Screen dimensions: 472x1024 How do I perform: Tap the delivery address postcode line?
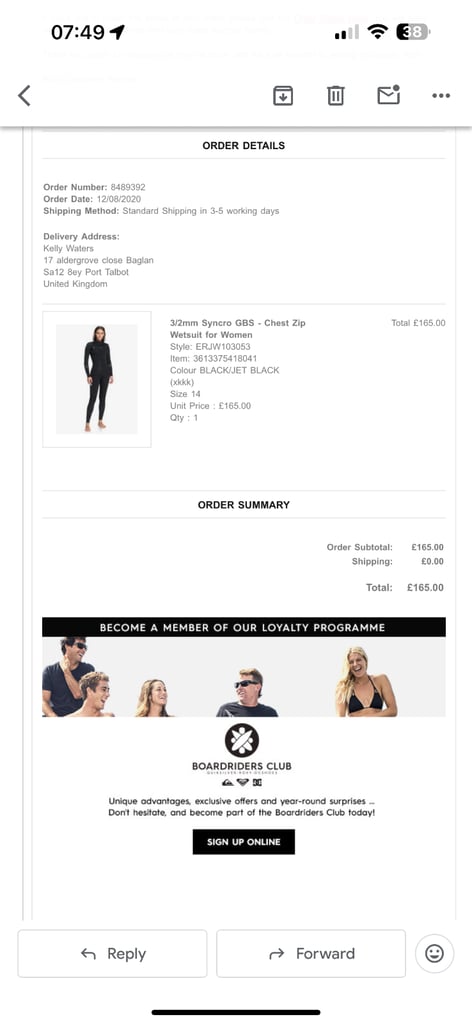[x=86, y=272]
